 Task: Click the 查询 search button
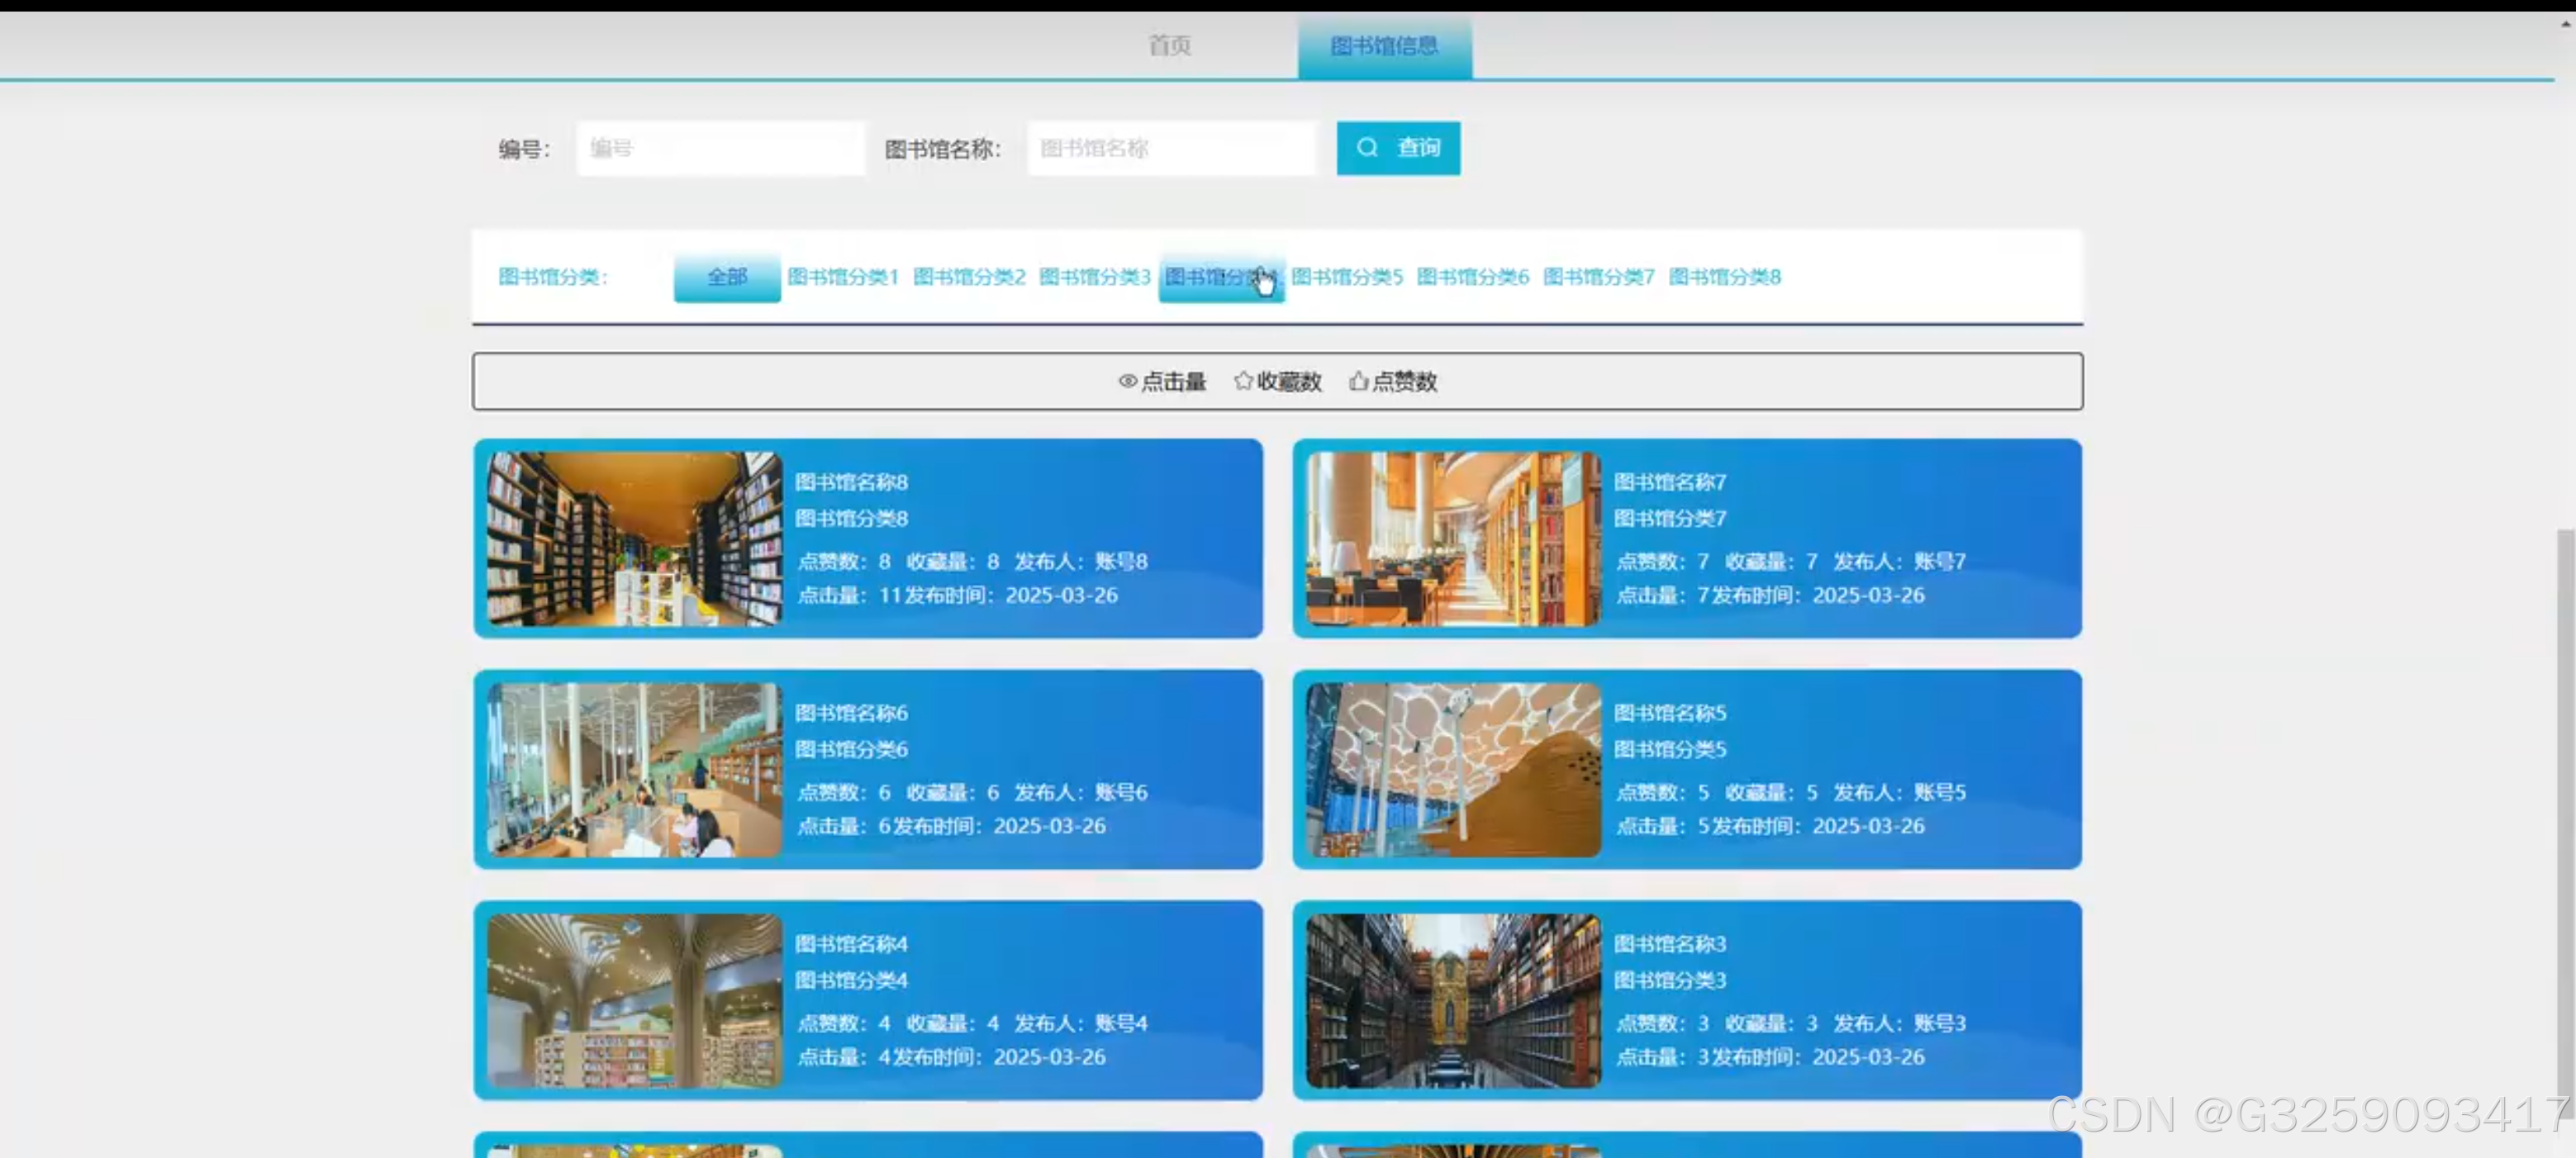tap(1397, 148)
